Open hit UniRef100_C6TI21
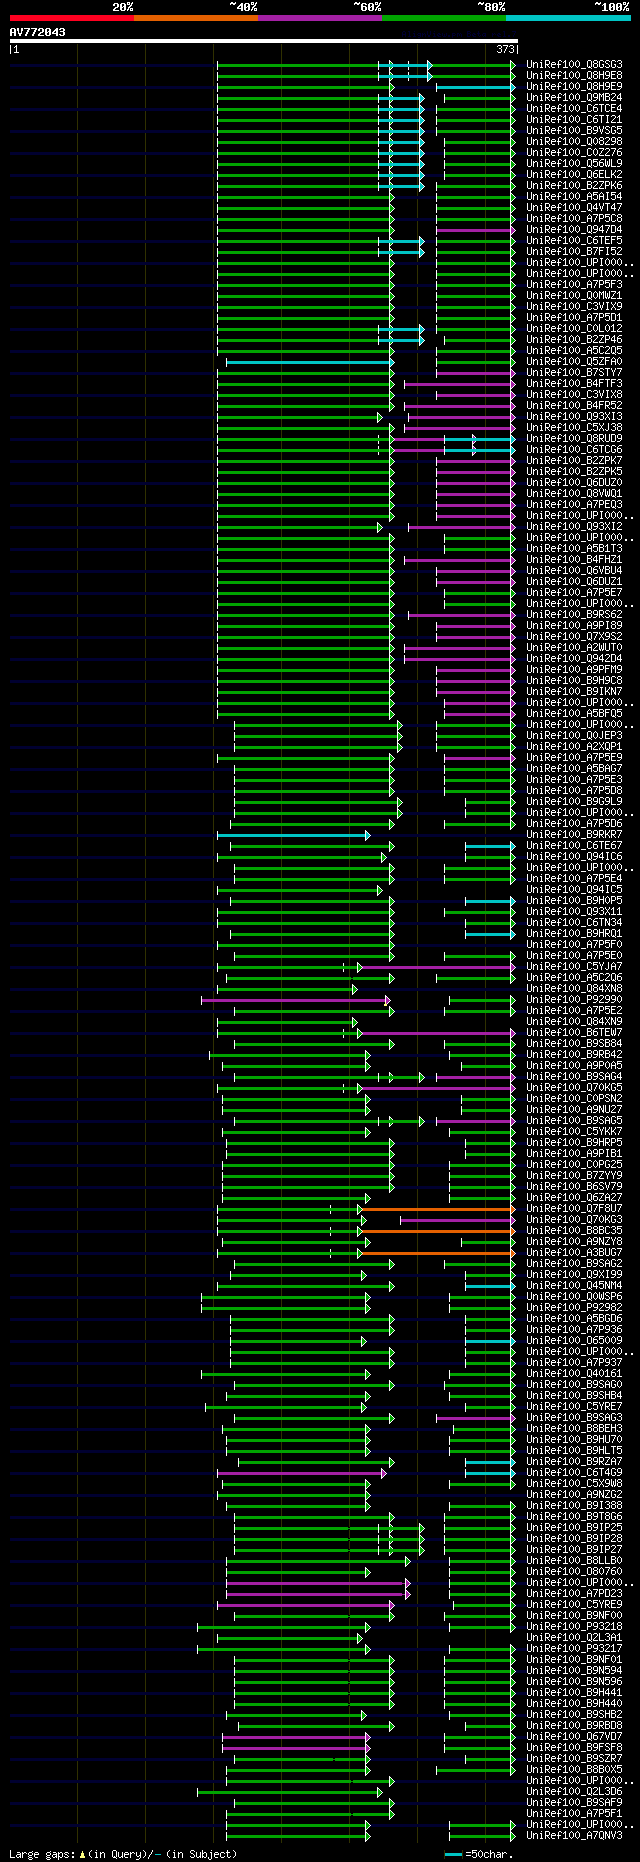The image size is (640, 1862). point(574,120)
